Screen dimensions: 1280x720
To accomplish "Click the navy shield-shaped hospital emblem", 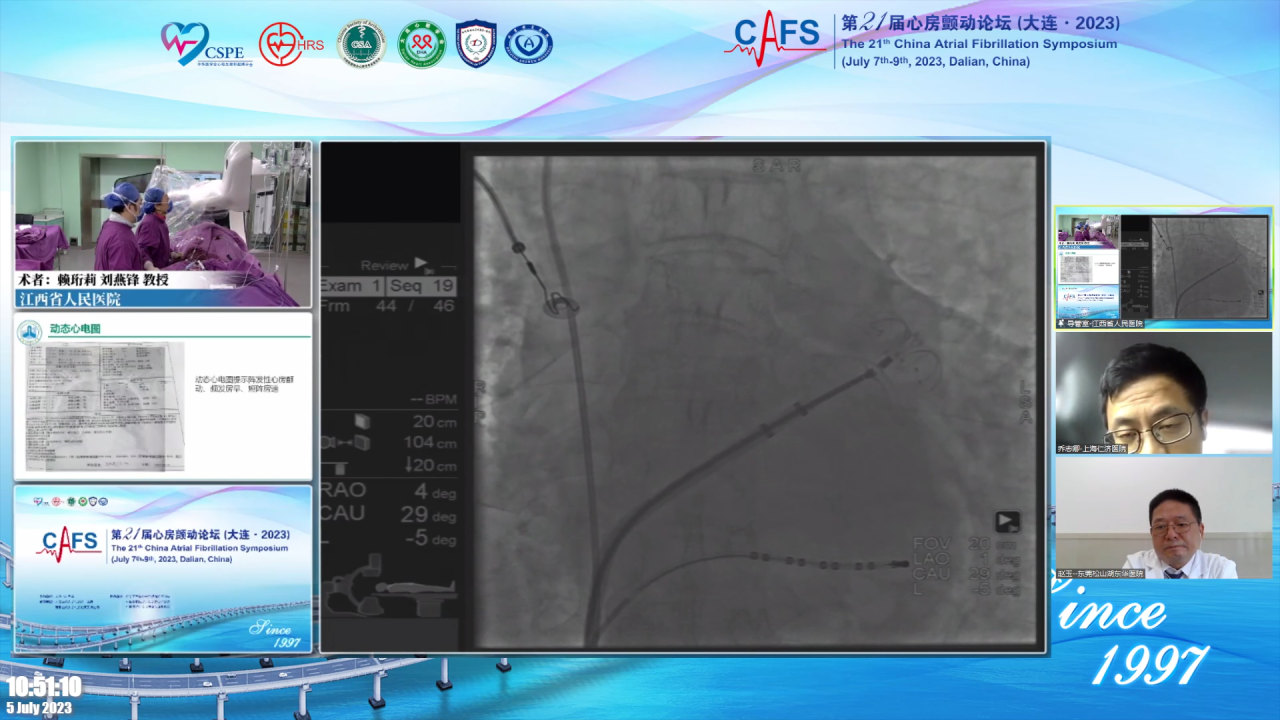I will [x=476, y=44].
